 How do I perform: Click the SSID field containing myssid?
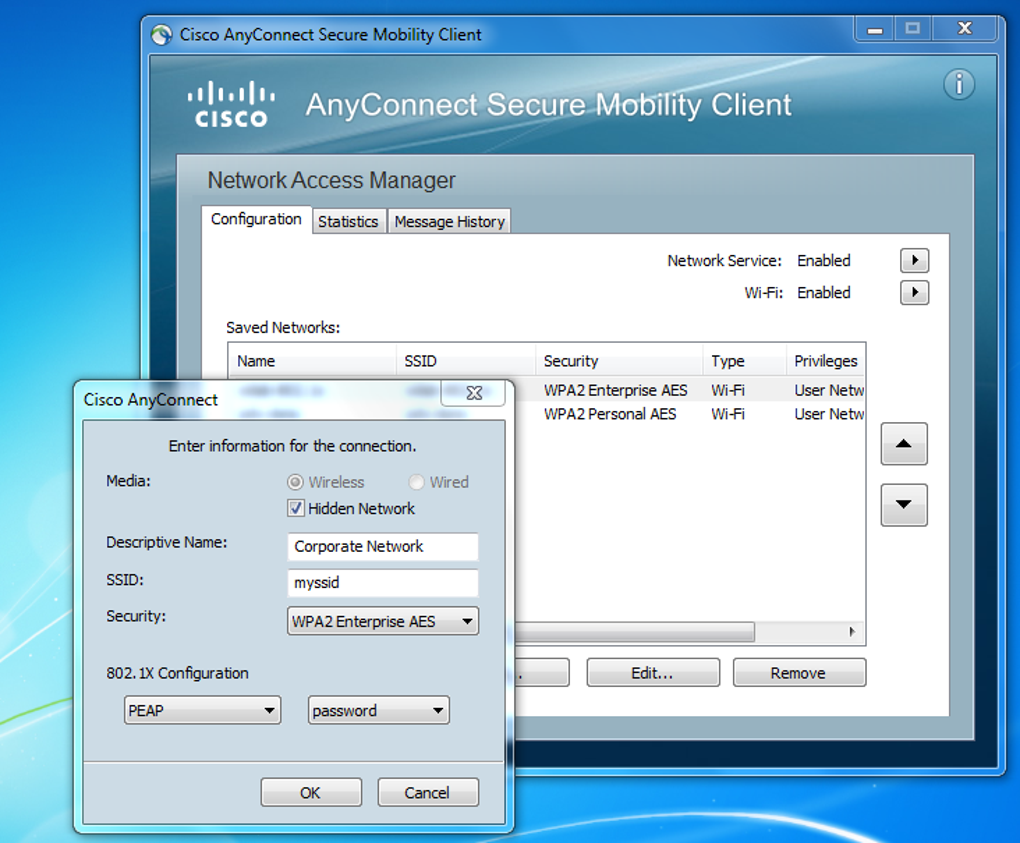[x=382, y=583]
